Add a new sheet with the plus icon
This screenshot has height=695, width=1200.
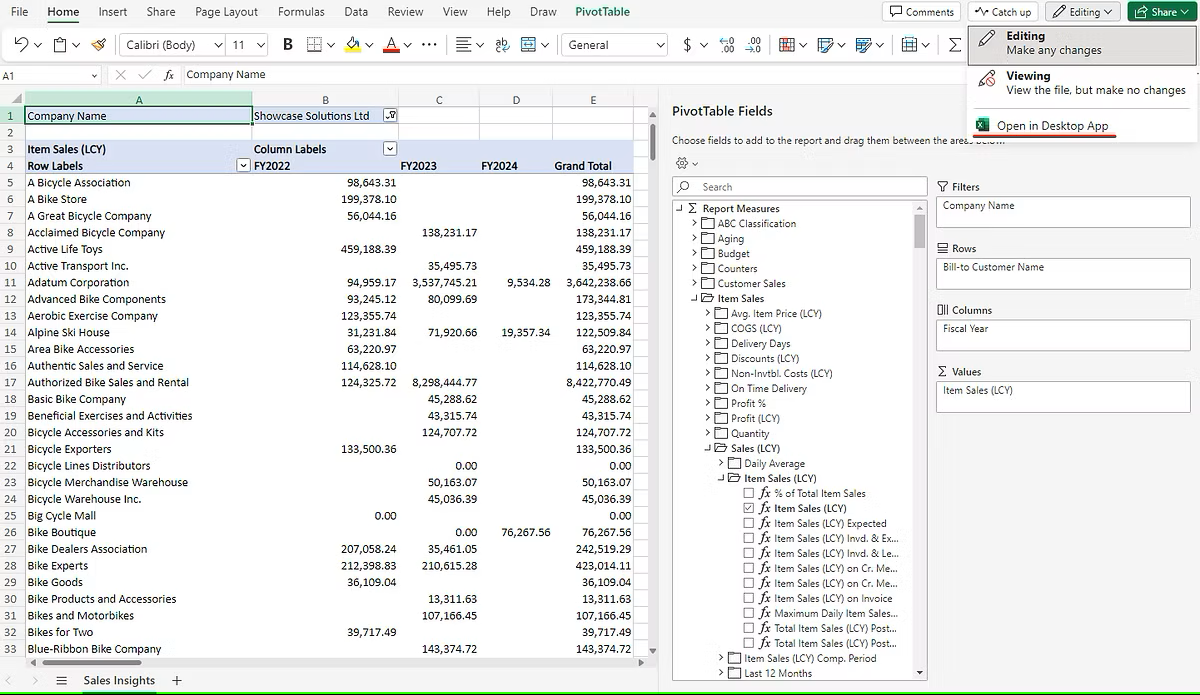[x=177, y=681]
